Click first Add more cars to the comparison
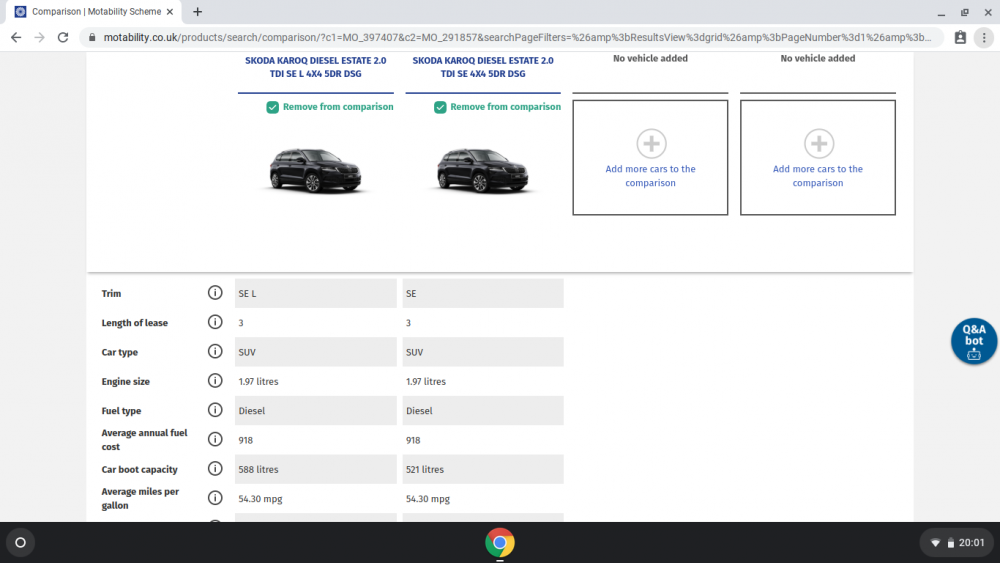This screenshot has width=1000, height=563. (x=651, y=176)
